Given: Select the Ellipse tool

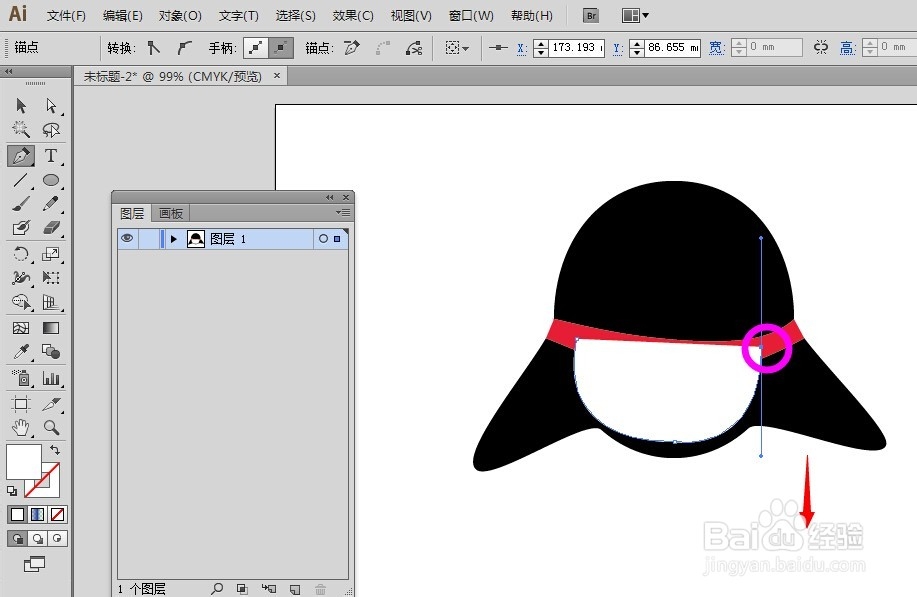Looking at the screenshot, I should coord(51,180).
